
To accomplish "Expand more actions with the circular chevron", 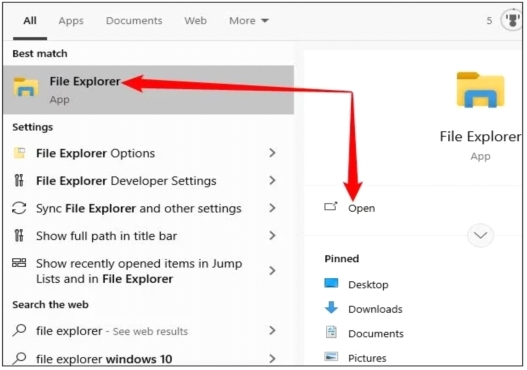I will point(480,235).
